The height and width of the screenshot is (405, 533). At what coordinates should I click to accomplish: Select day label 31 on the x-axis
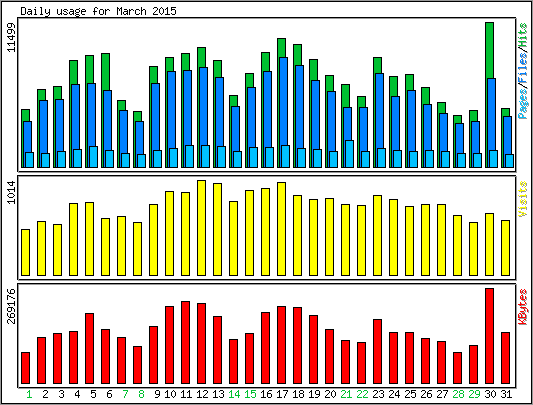click(506, 394)
